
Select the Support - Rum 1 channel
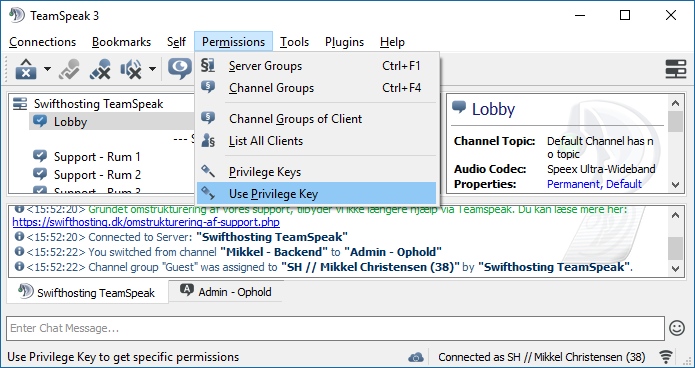[x=97, y=157]
